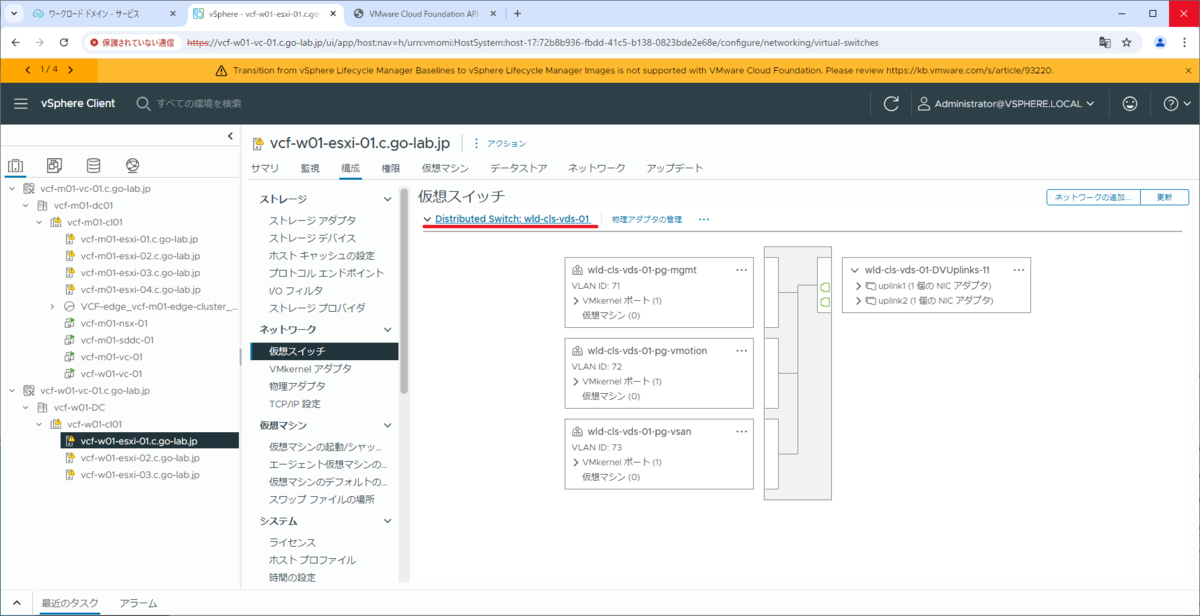1200x616 pixels.
Task: Open the アクション actions menu
Action: pos(498,144)
